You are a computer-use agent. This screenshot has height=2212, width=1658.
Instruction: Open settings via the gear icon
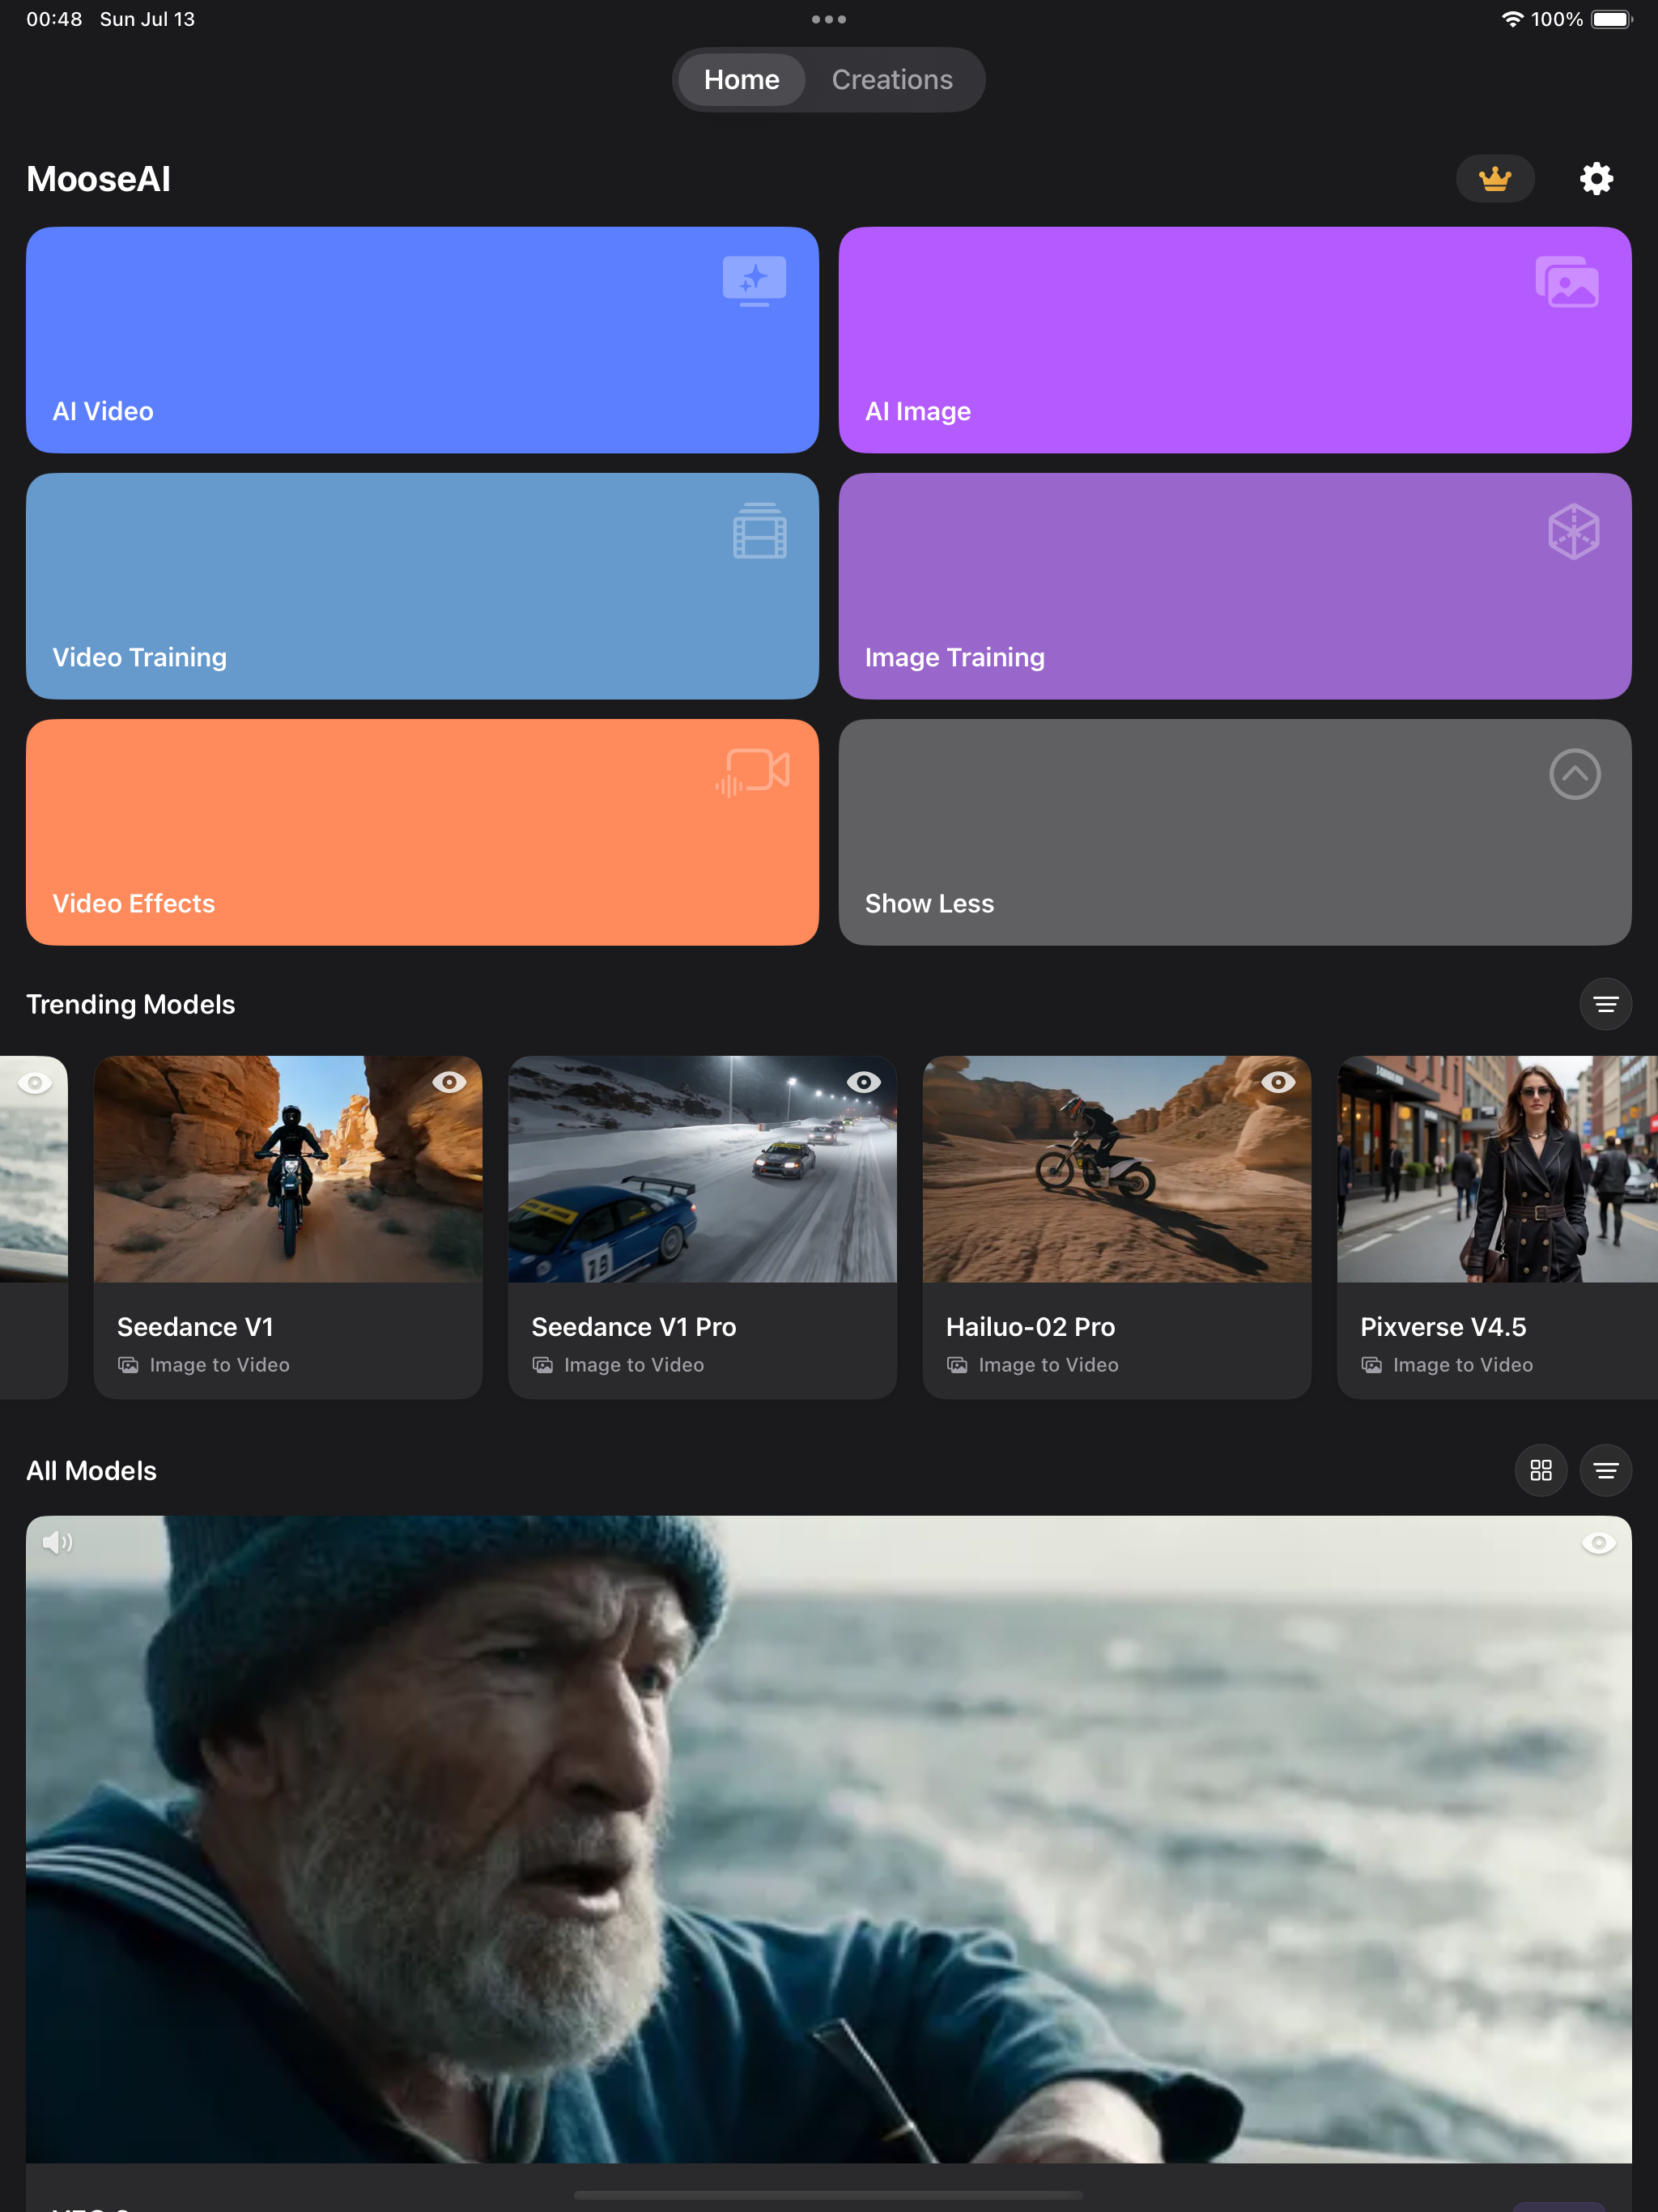coord(1596,179)
